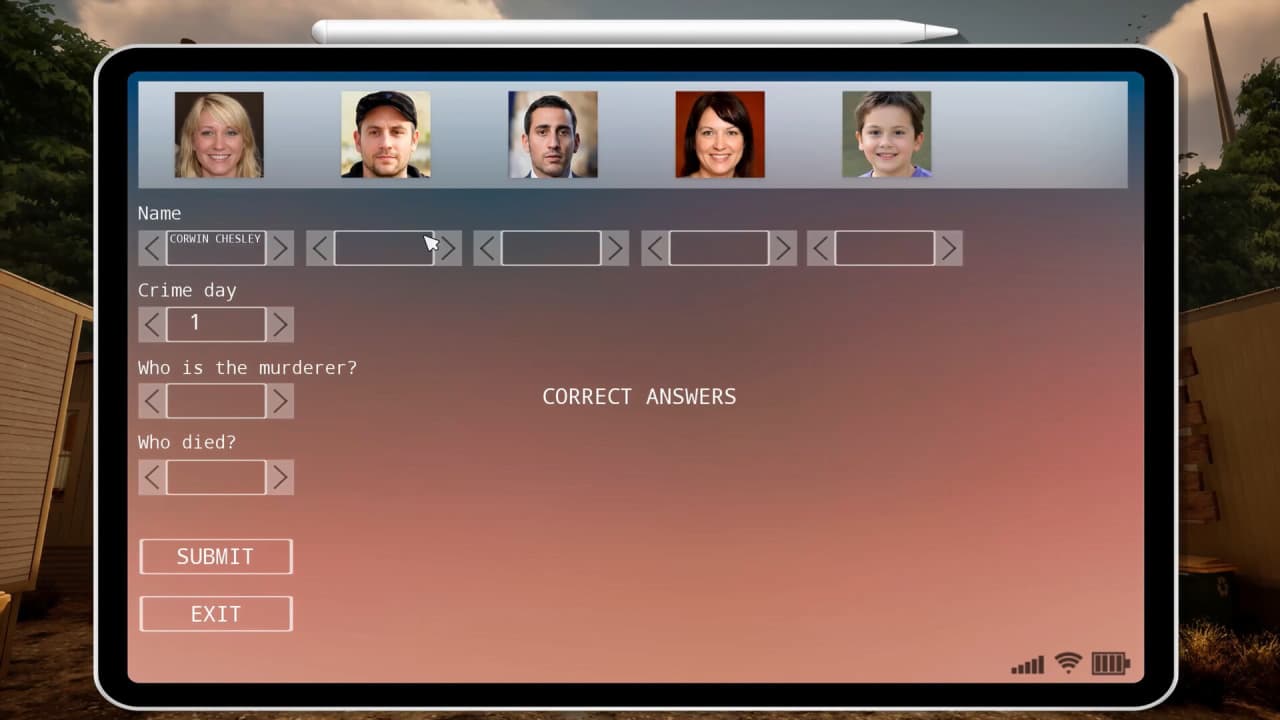Cycle forward the murderer selection arrow
1280x720 pixels.
pos(281,400)
